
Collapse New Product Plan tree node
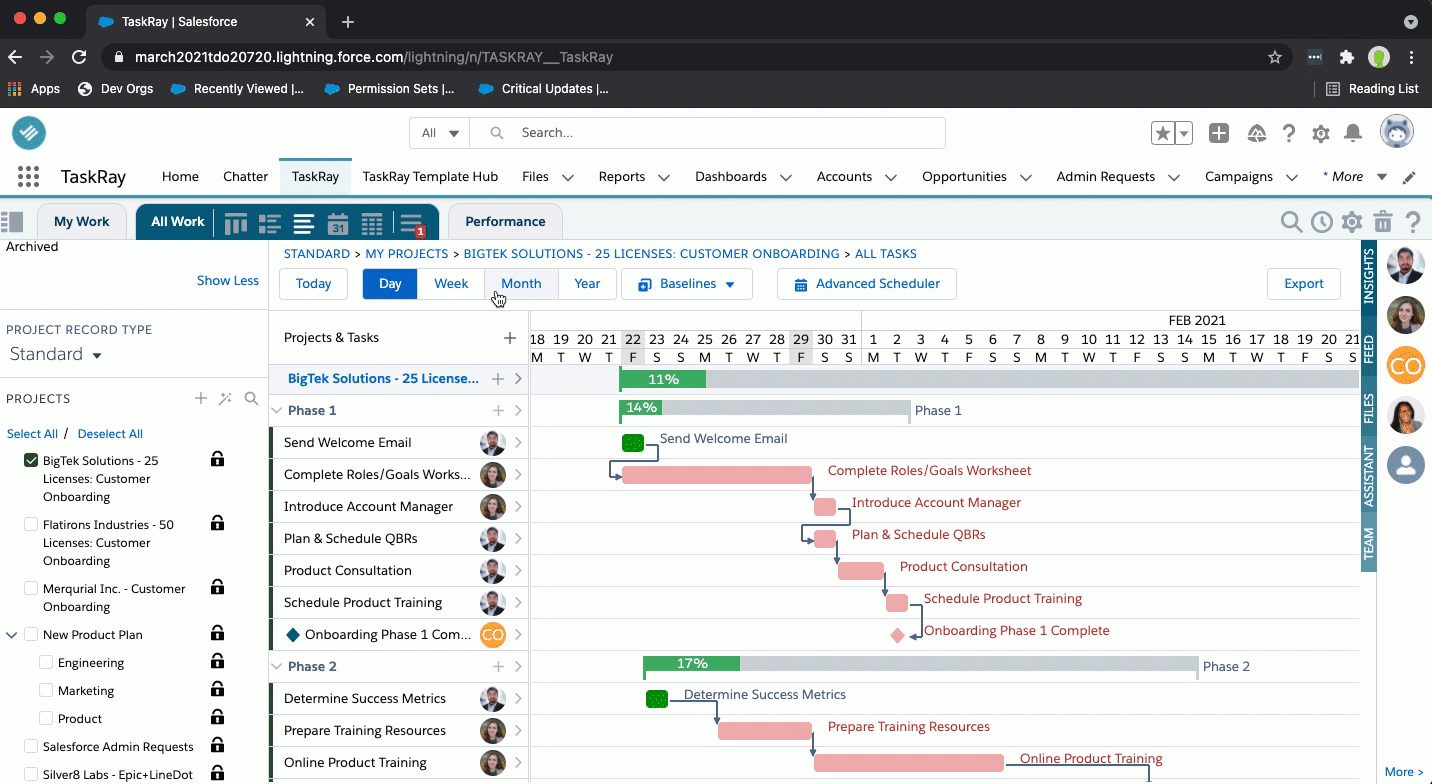(x=12, y=635)
